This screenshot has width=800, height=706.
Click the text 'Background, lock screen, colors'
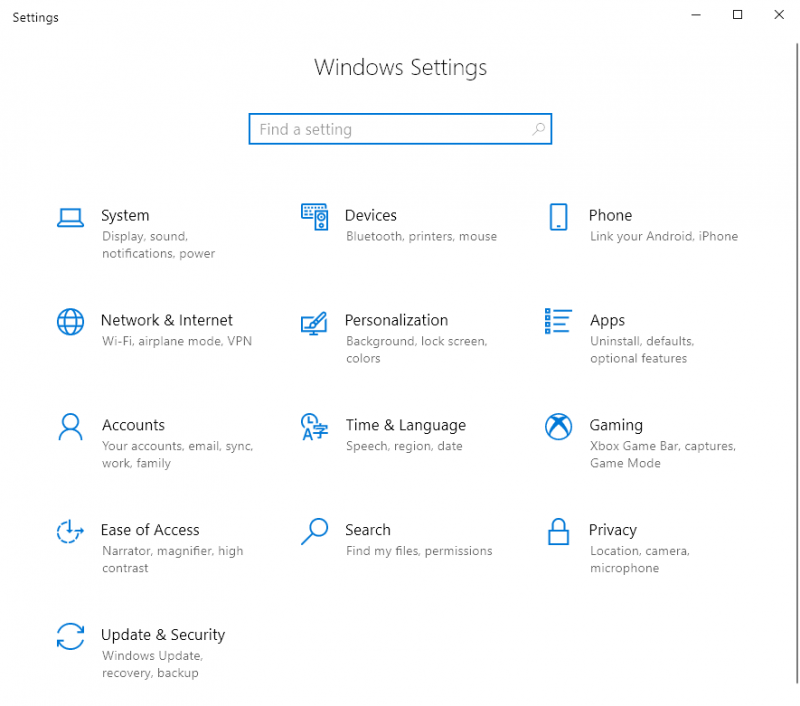point(416,349)
